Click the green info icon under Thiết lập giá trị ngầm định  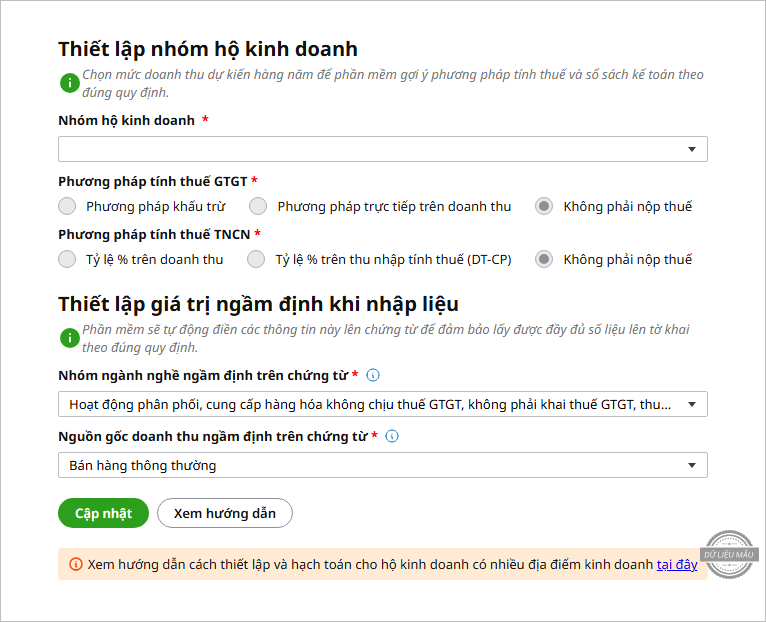pyautogui.click(x=68, y=338)
